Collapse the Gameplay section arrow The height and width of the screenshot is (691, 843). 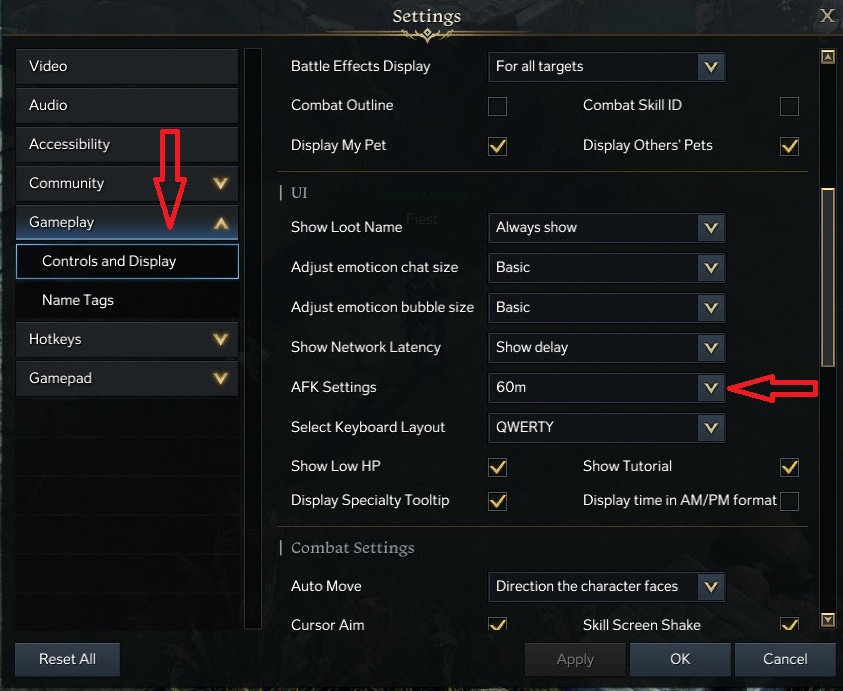[221, 223]
